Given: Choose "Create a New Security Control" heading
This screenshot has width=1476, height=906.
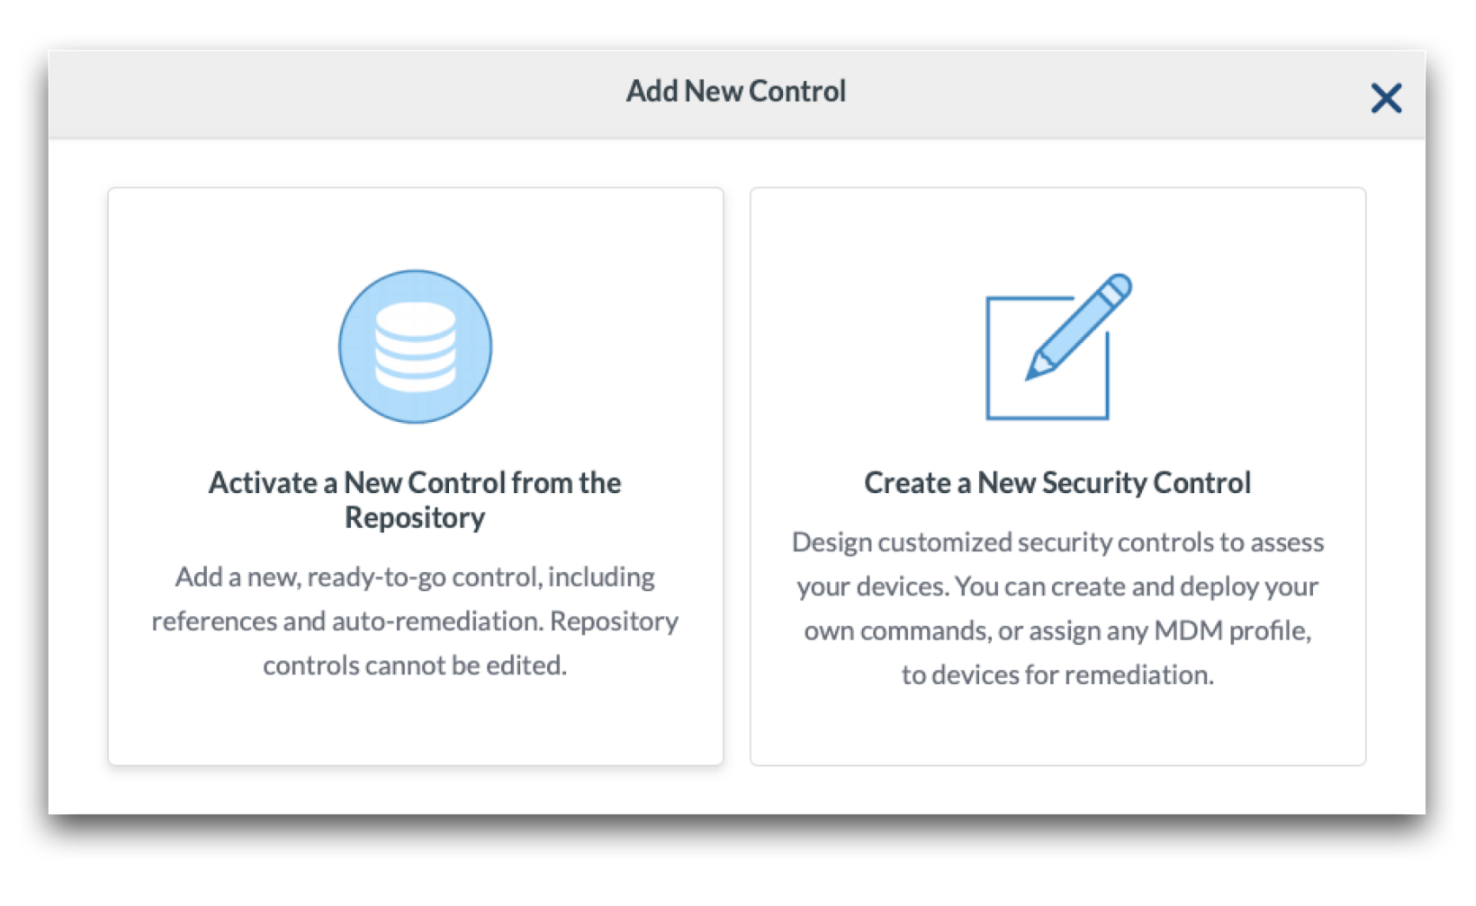Looking at the screenshot, I should (1057, 483).
